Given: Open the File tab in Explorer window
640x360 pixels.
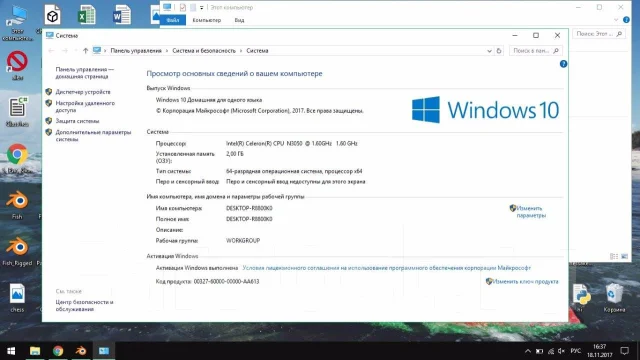Looking at the screenshot, I should [173, 20].
